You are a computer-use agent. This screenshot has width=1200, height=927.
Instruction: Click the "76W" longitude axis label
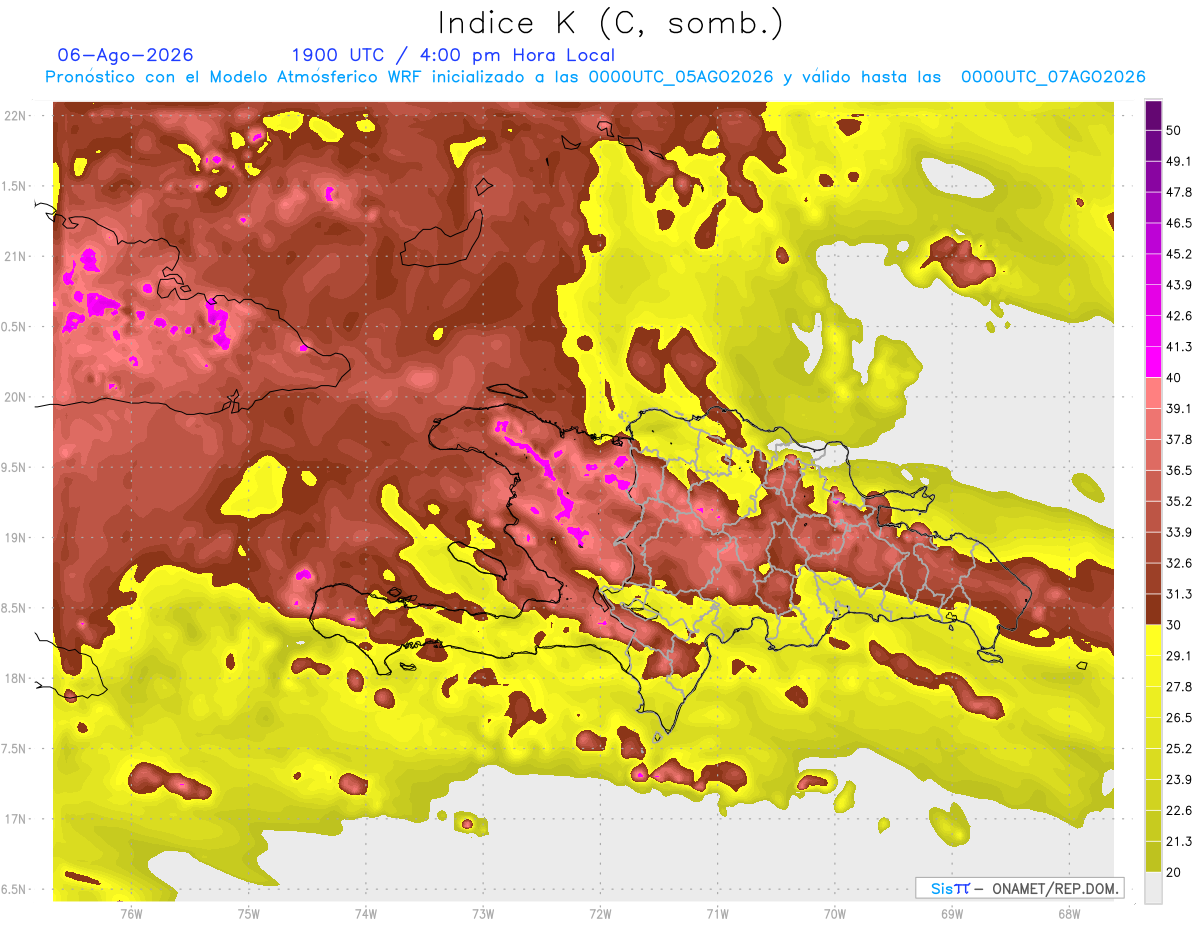[x=131, y=914]
